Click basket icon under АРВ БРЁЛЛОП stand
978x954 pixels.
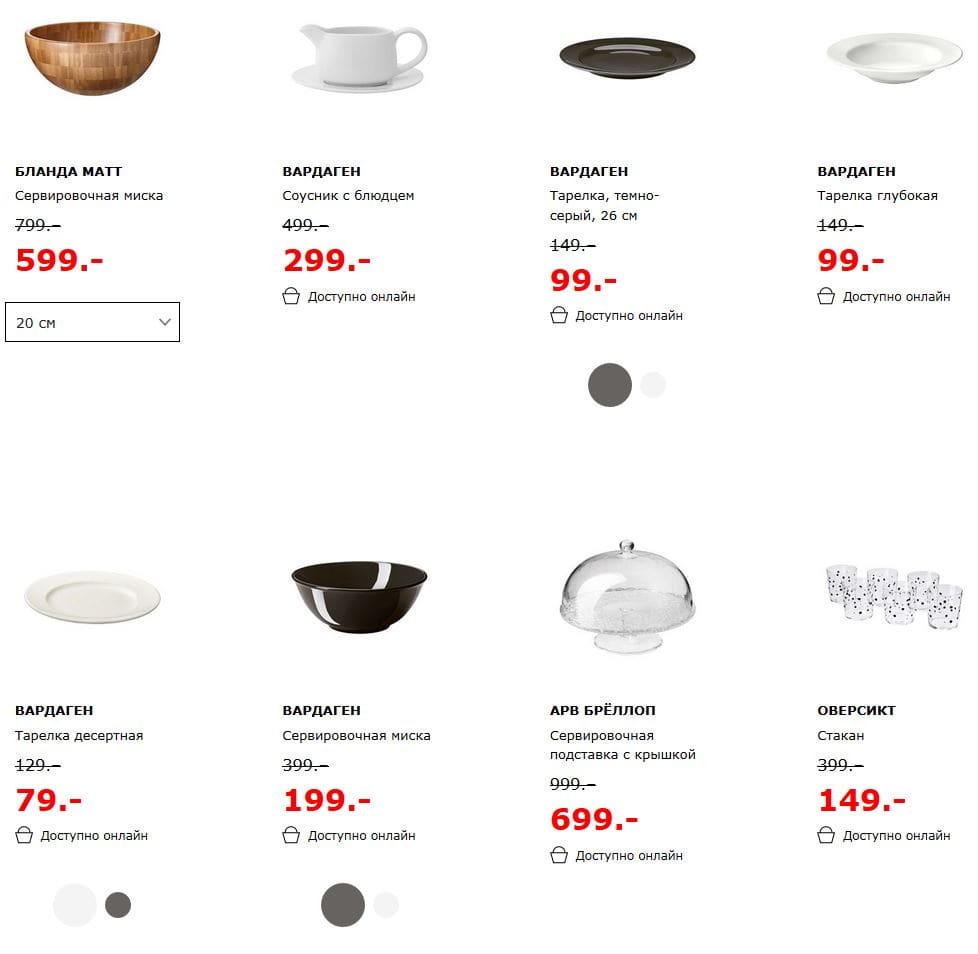[559, 855]
